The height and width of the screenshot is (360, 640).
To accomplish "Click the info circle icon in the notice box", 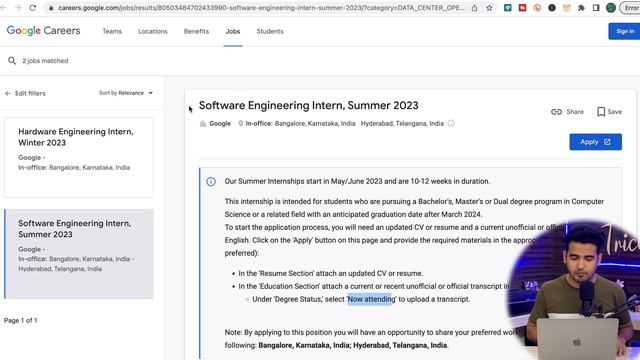I will coord(211,182).
